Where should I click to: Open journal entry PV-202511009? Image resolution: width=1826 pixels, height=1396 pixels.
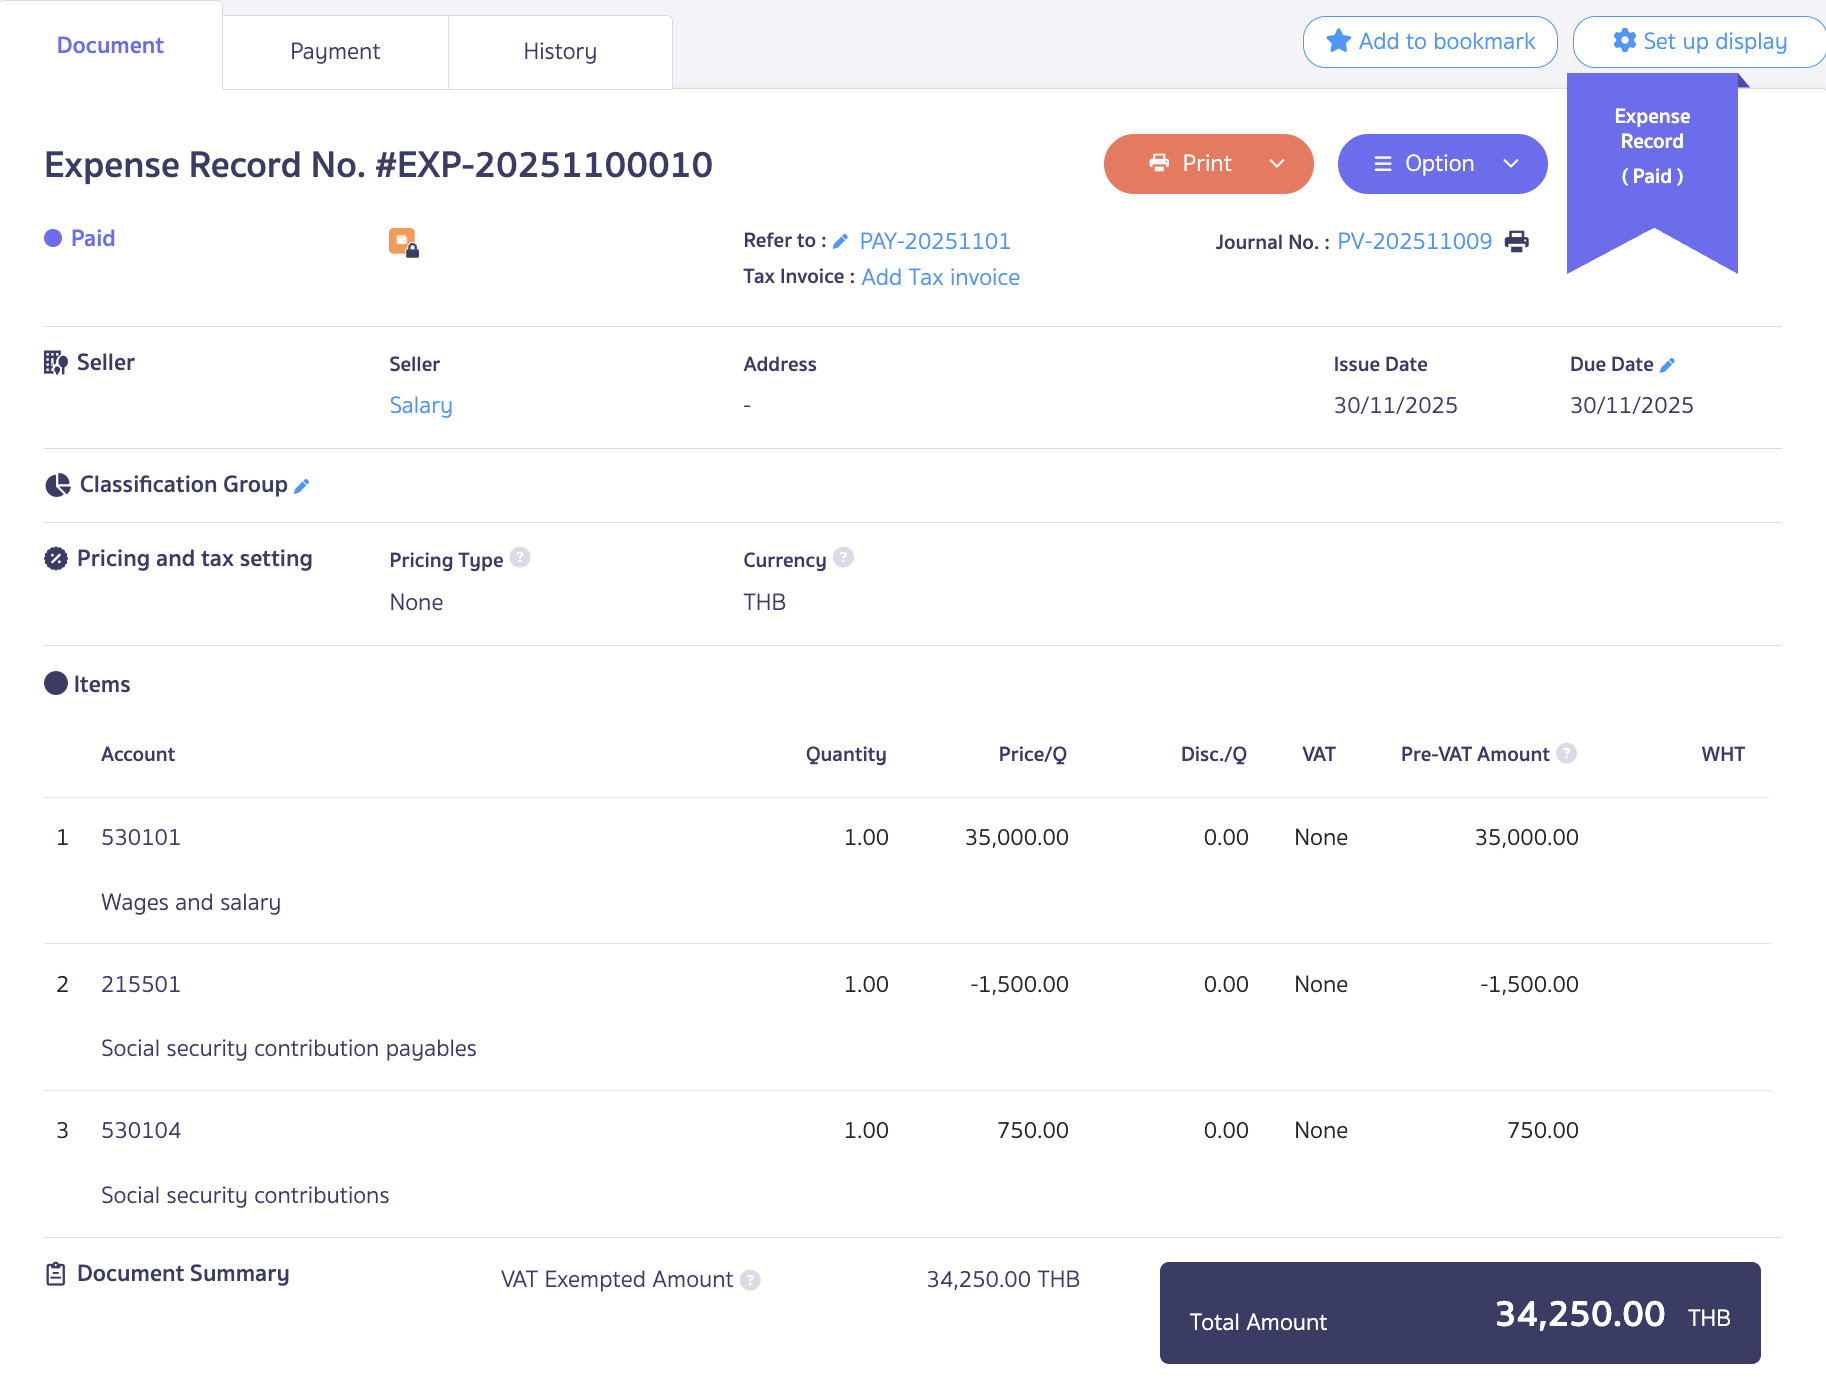tap(1414, 241)
